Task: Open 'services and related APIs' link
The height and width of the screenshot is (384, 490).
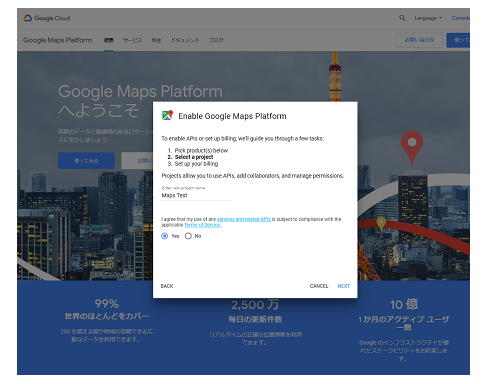Action: pyautogui.click(x=244, y=219)
